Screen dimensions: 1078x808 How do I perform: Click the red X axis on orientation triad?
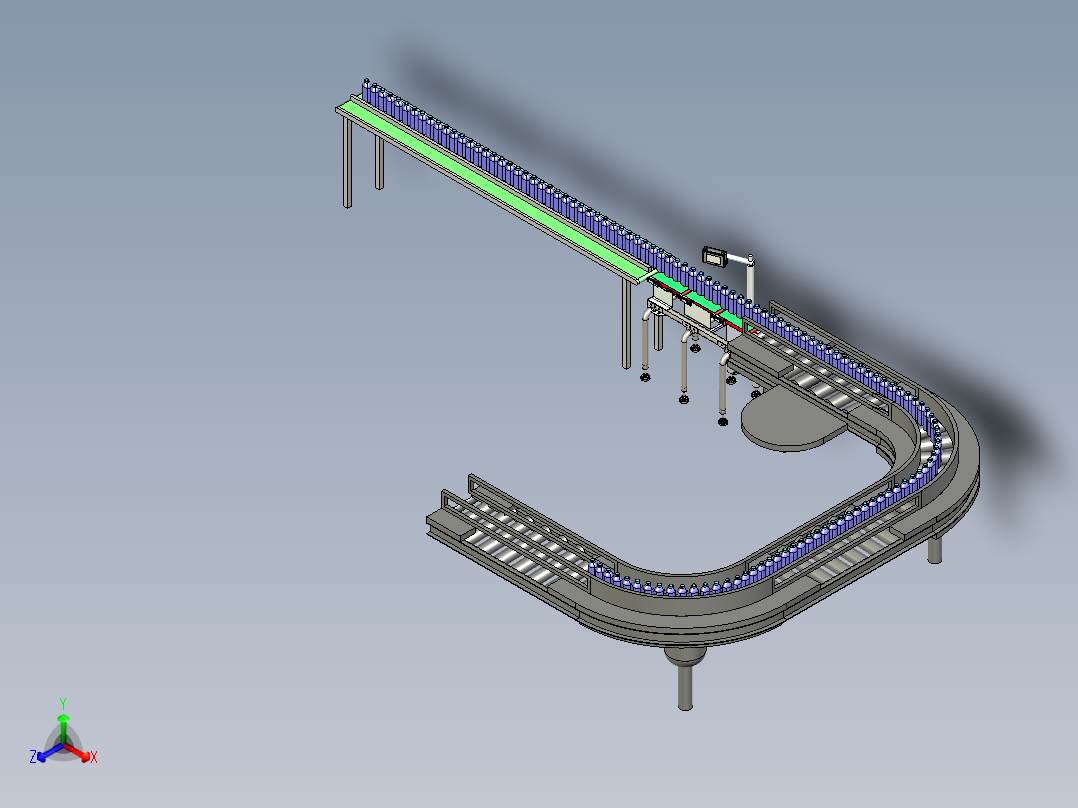[x=77, y=752]
